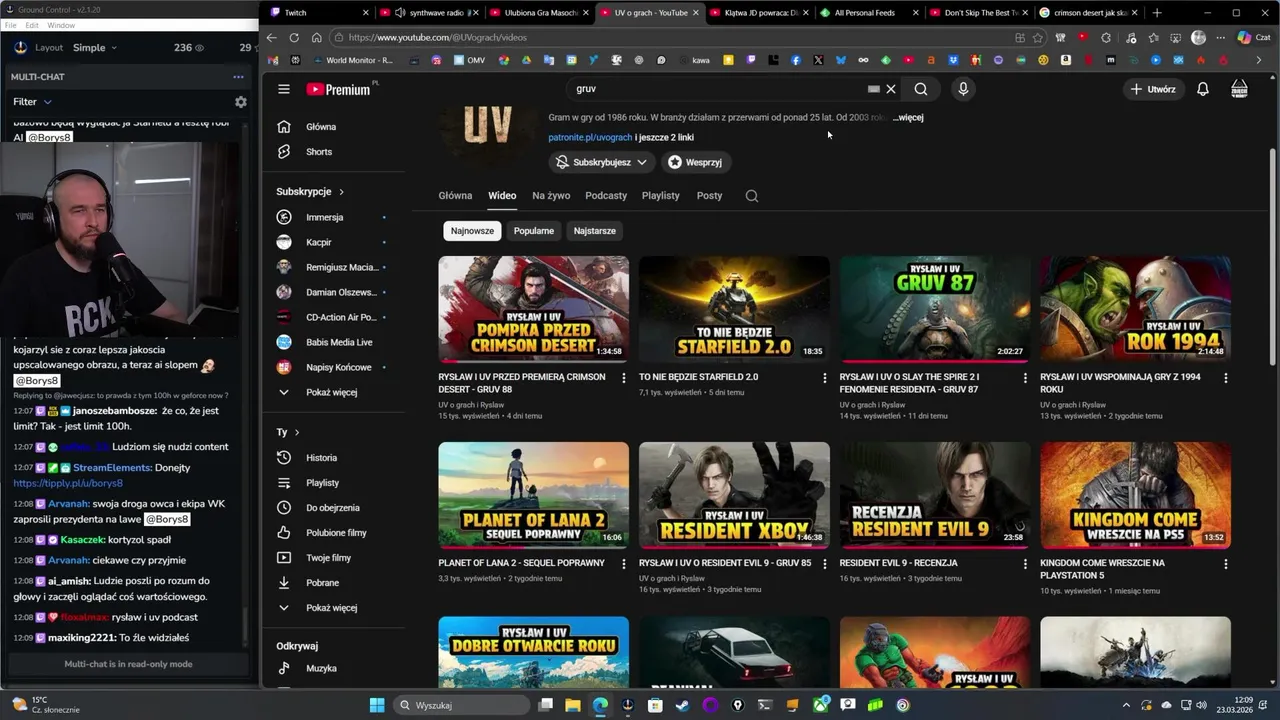Expand the Subskrypcje section header

click(310, 192)
